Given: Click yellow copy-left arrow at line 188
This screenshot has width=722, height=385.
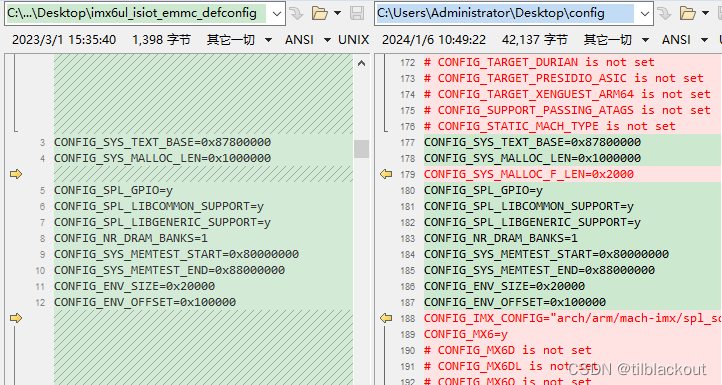Looking at the screenshot, I should coord(386,318).
